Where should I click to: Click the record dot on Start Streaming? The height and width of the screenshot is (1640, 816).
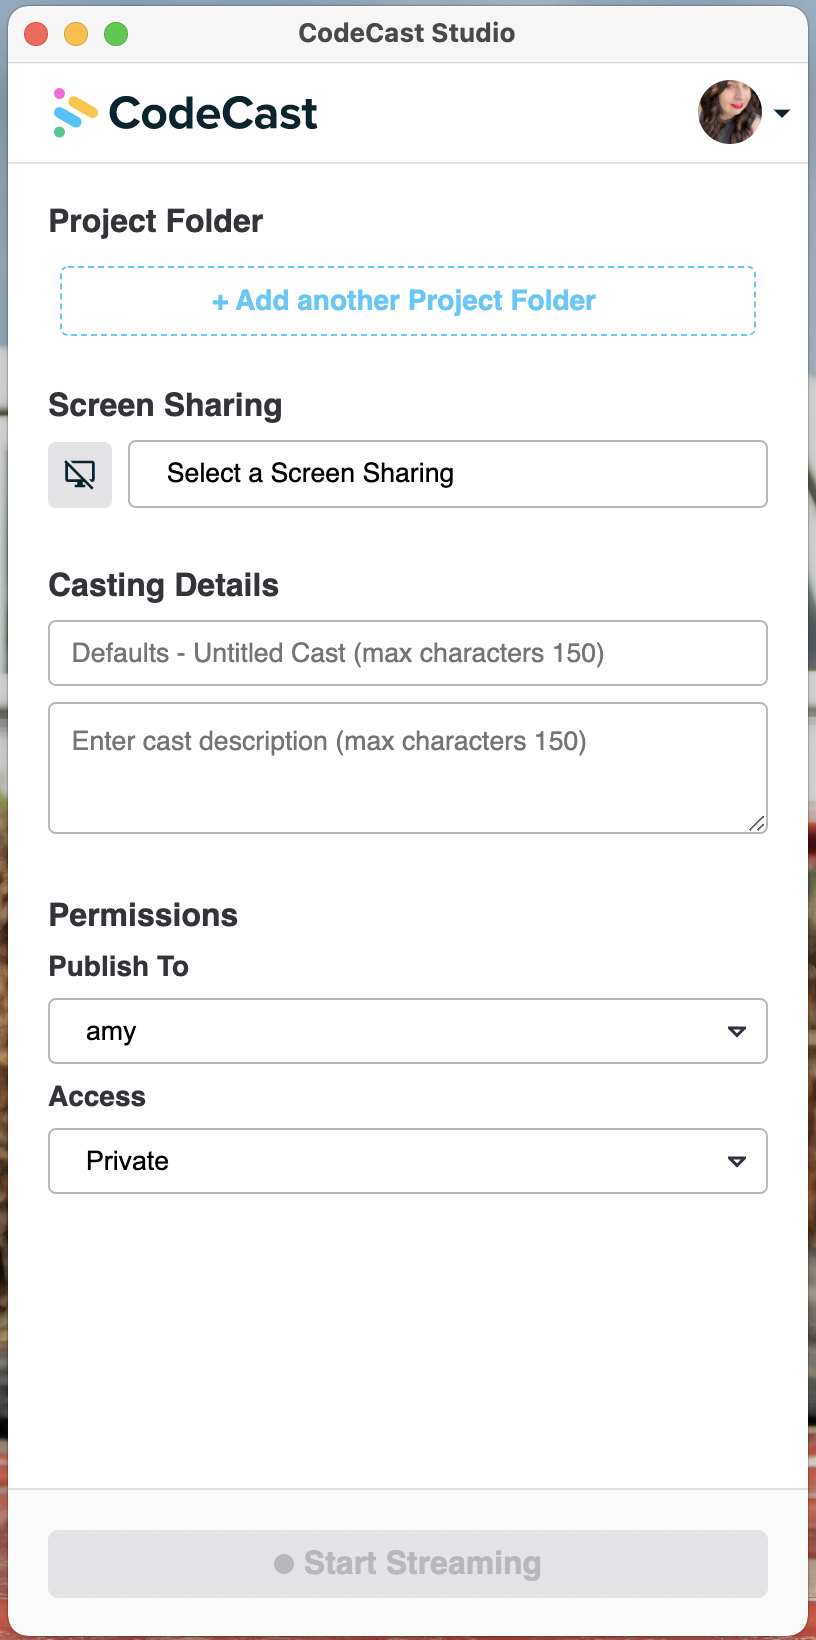click(x=284, y=1564)
